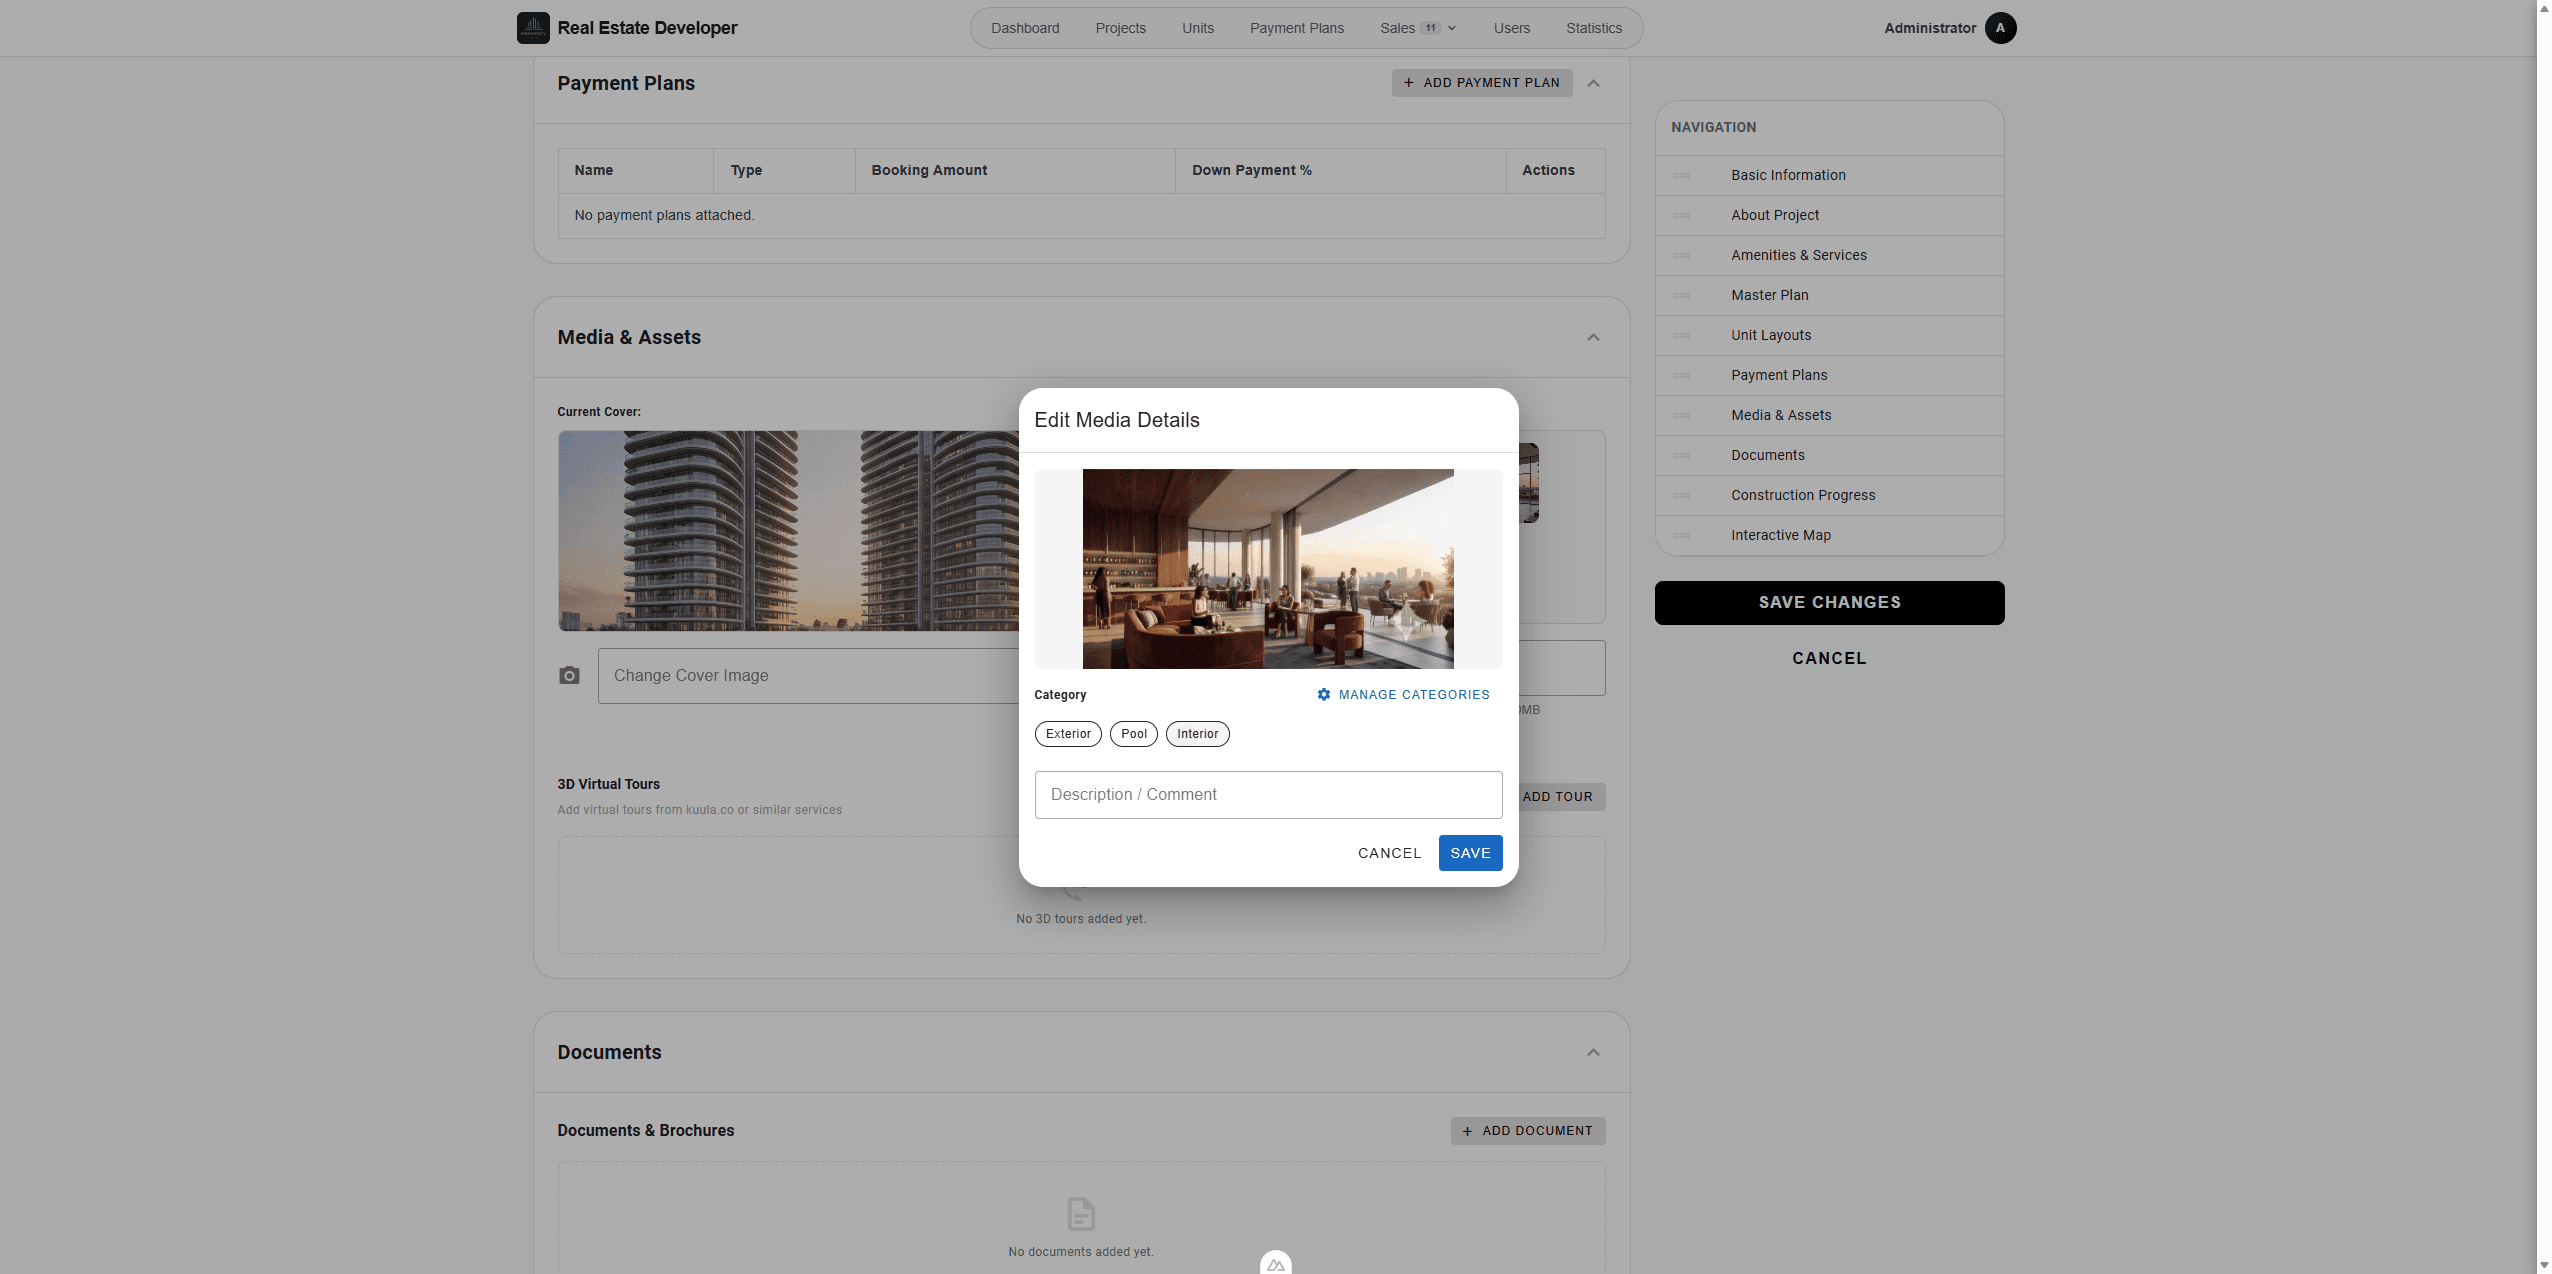Click the Down Payment % column header
2552x1274 pixels.
pos(1340,171)
